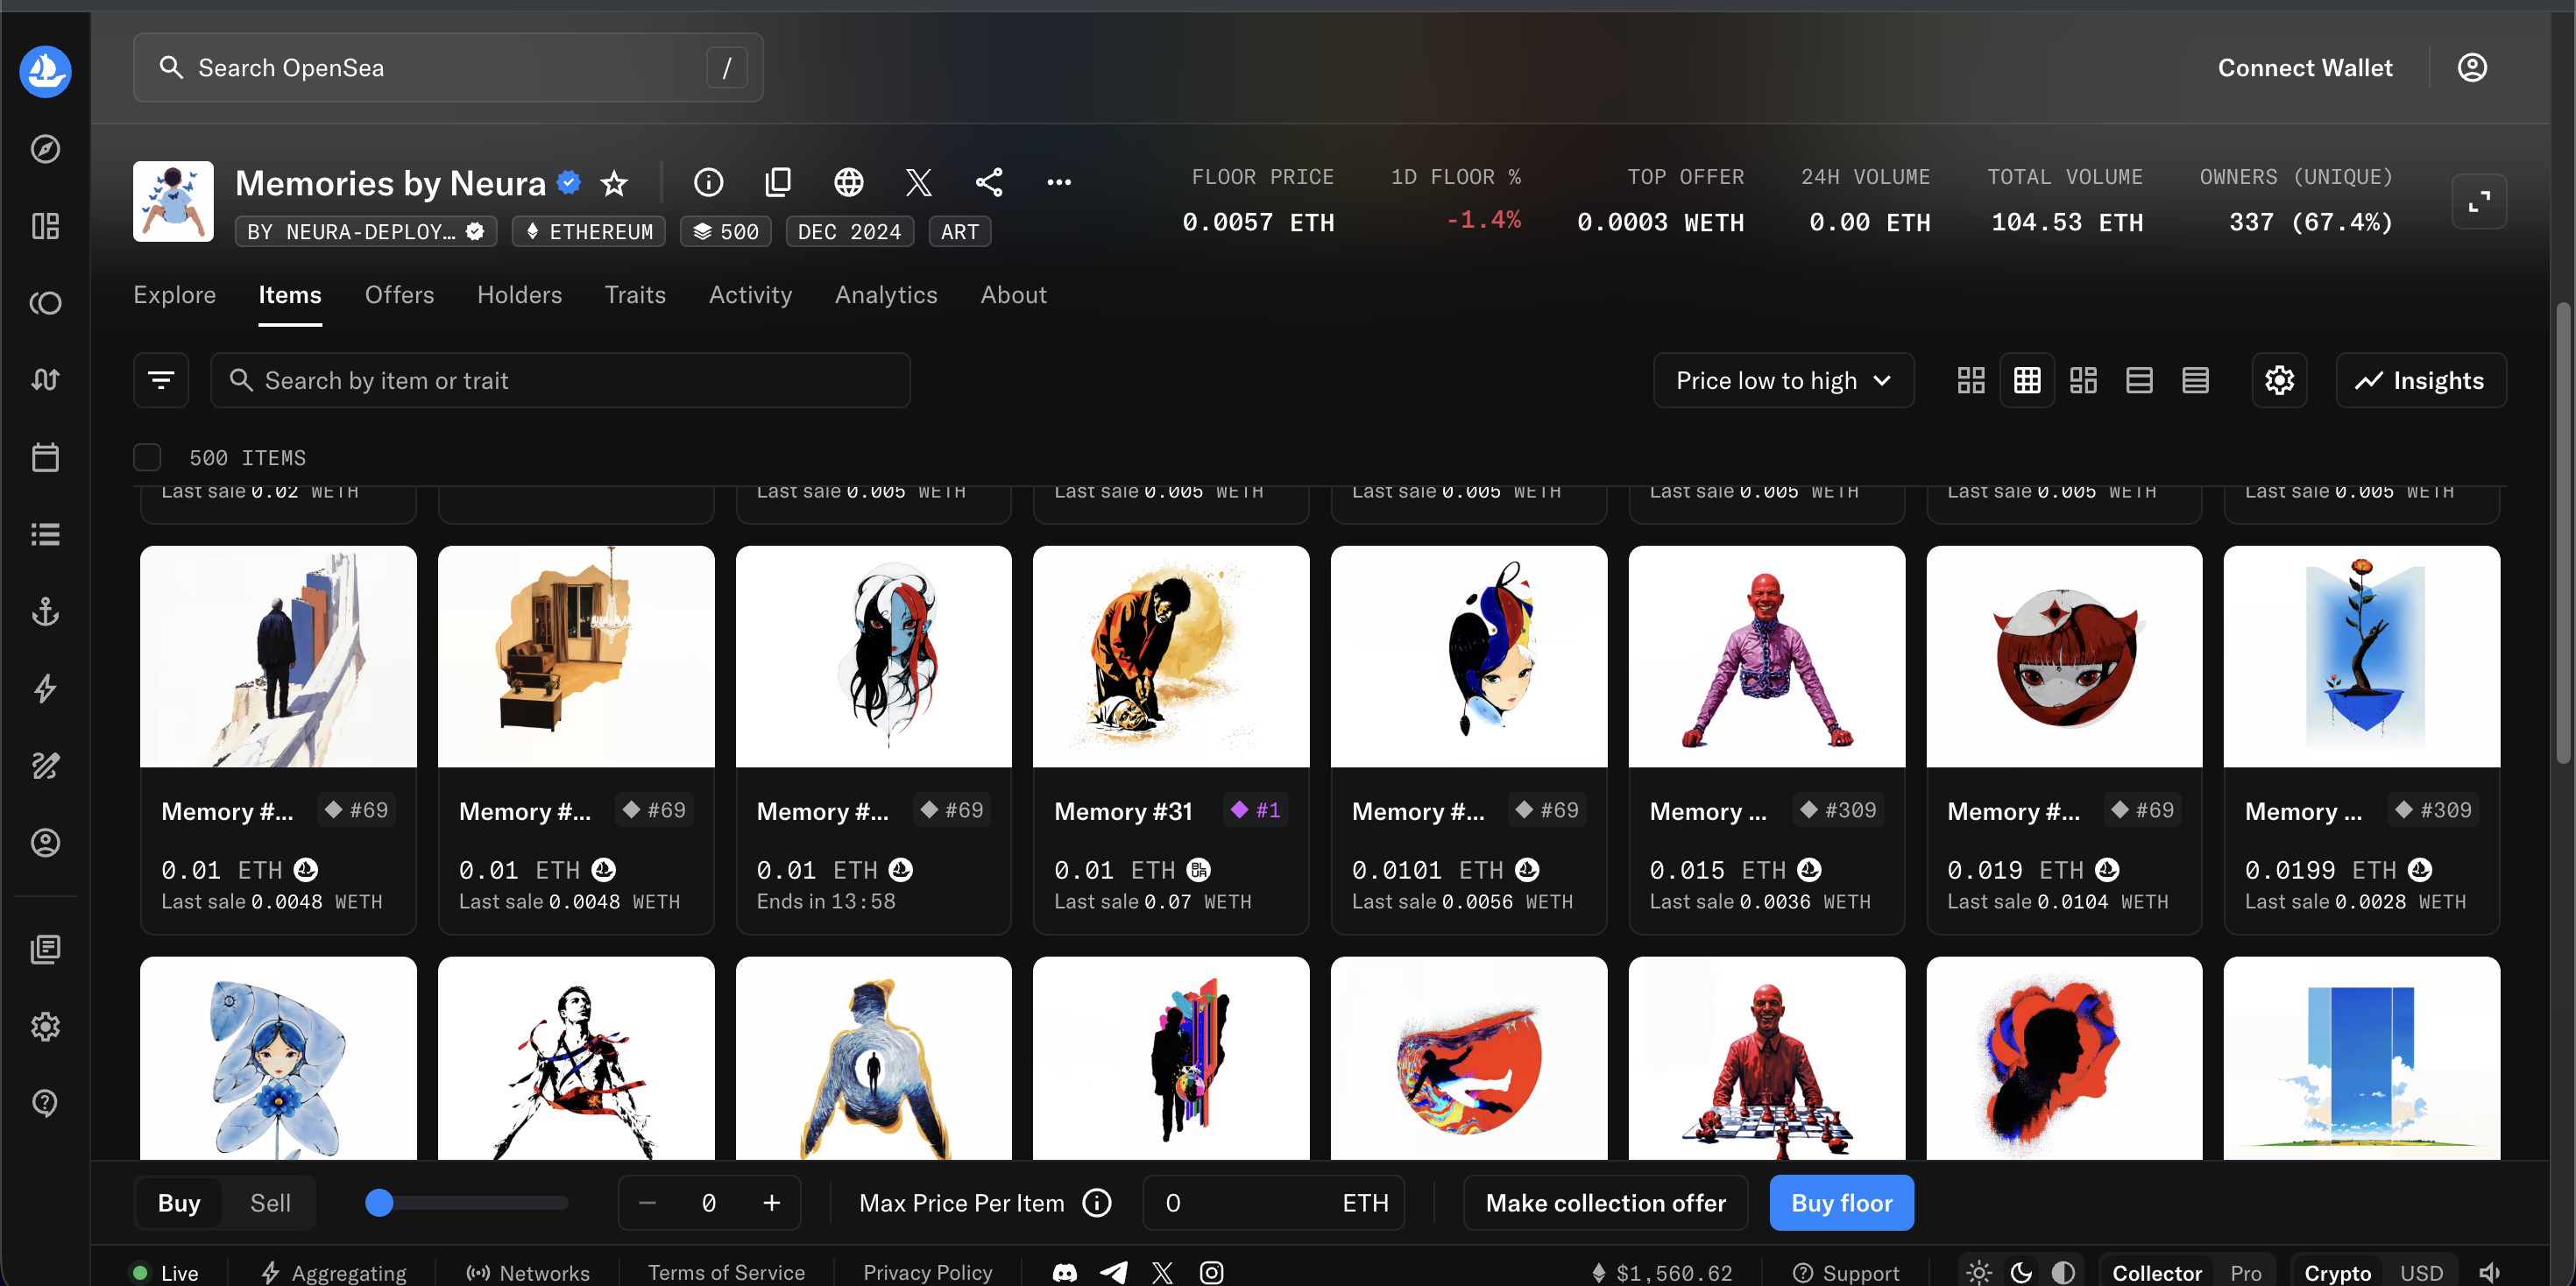Open the About tab
This screenshot has height=1286, width=2576.
[1013, 295]
